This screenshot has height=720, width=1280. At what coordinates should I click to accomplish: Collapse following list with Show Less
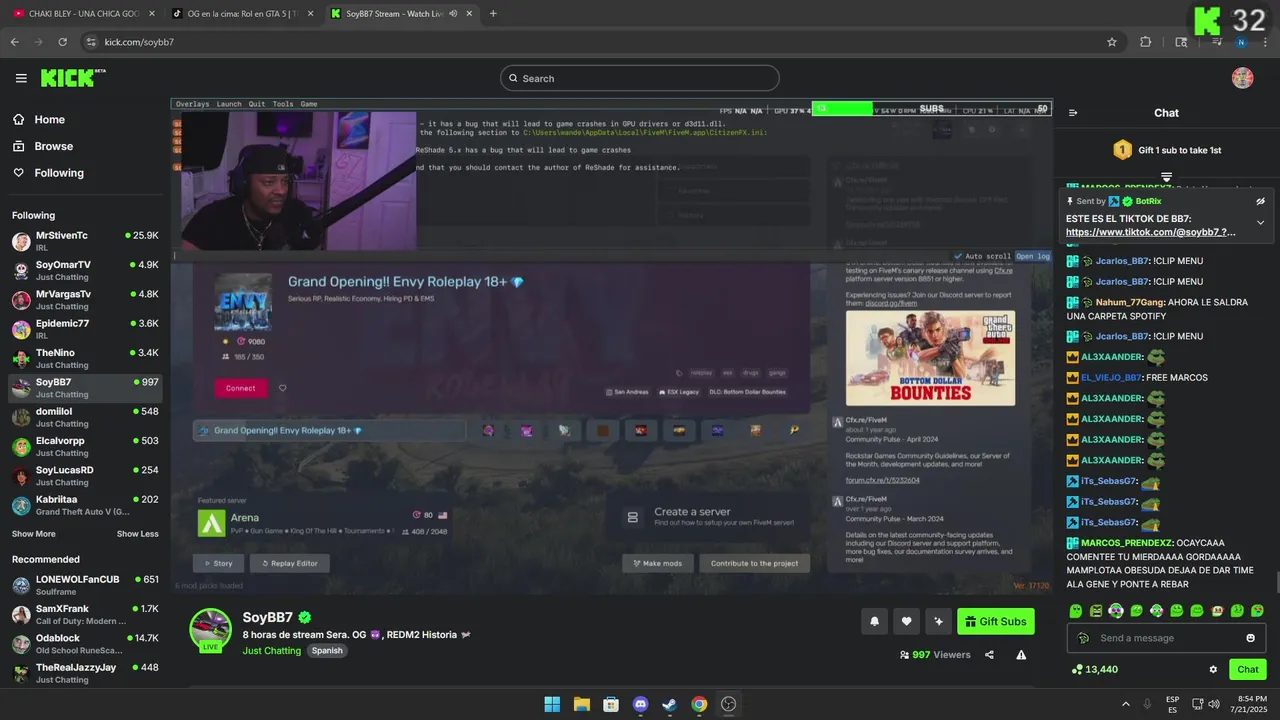click(137, 534)
